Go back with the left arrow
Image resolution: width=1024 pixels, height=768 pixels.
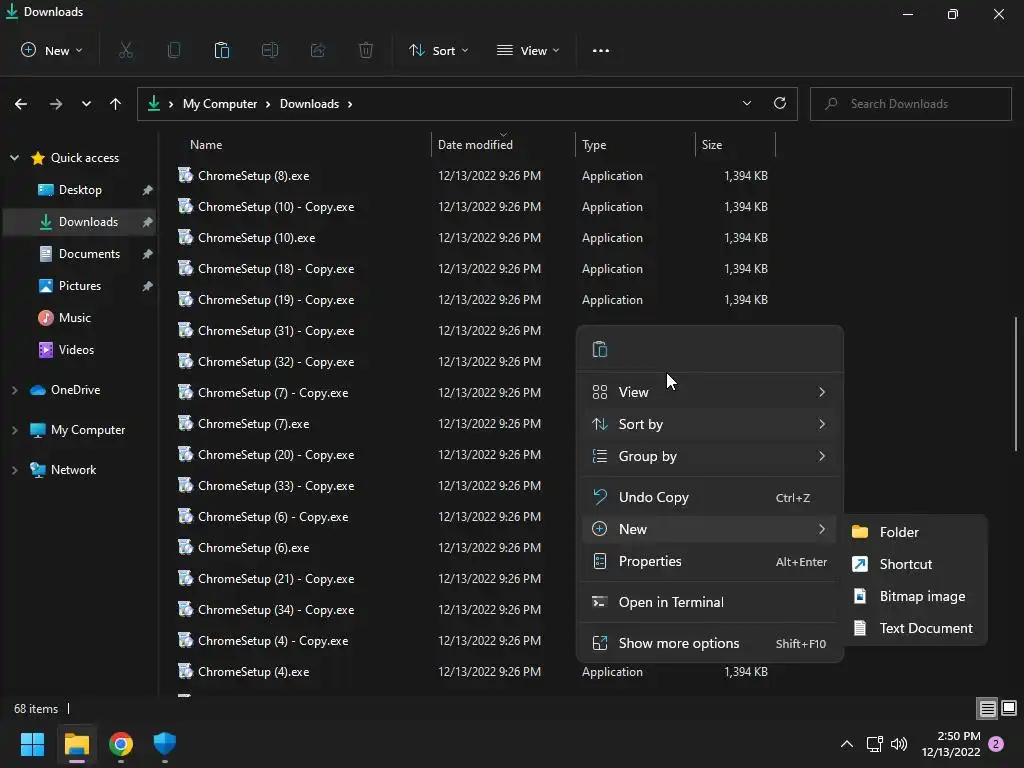[x=21, y=104]
